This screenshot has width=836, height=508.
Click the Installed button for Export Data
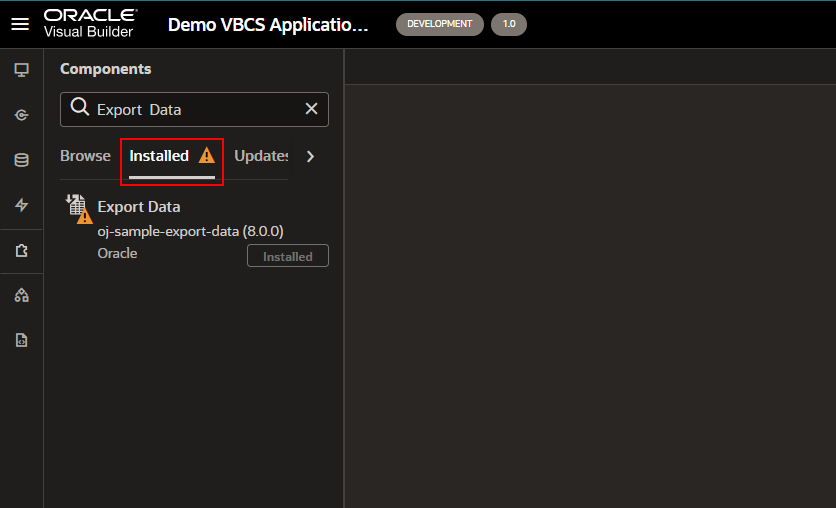click(288, 256)
